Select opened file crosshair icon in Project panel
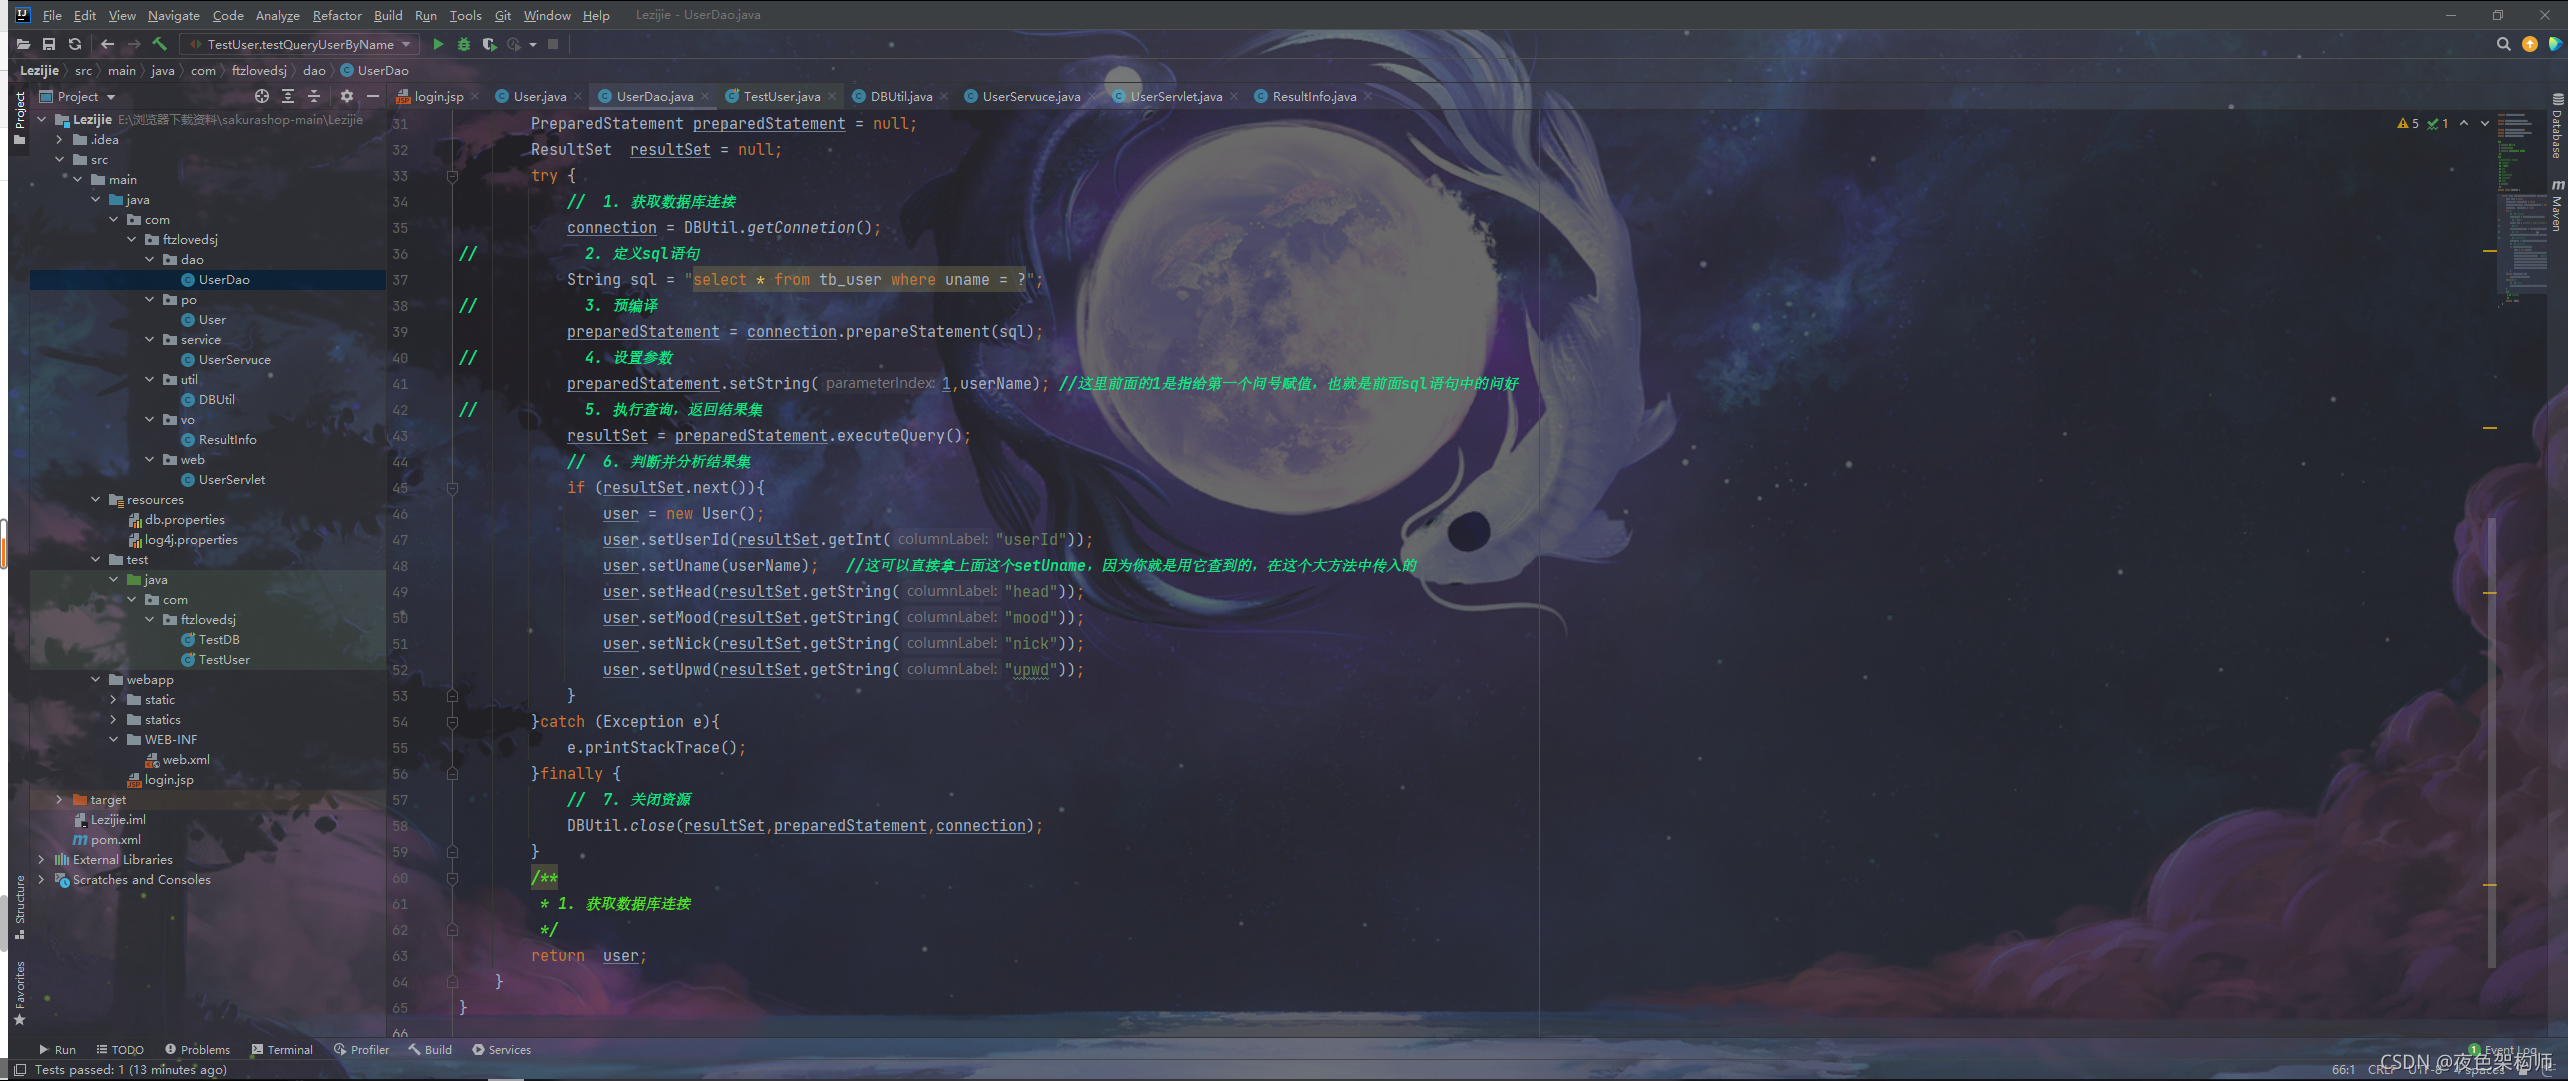Viewport: 2568px width, 1081px height. pyautogui.click(x=262, y=96)
